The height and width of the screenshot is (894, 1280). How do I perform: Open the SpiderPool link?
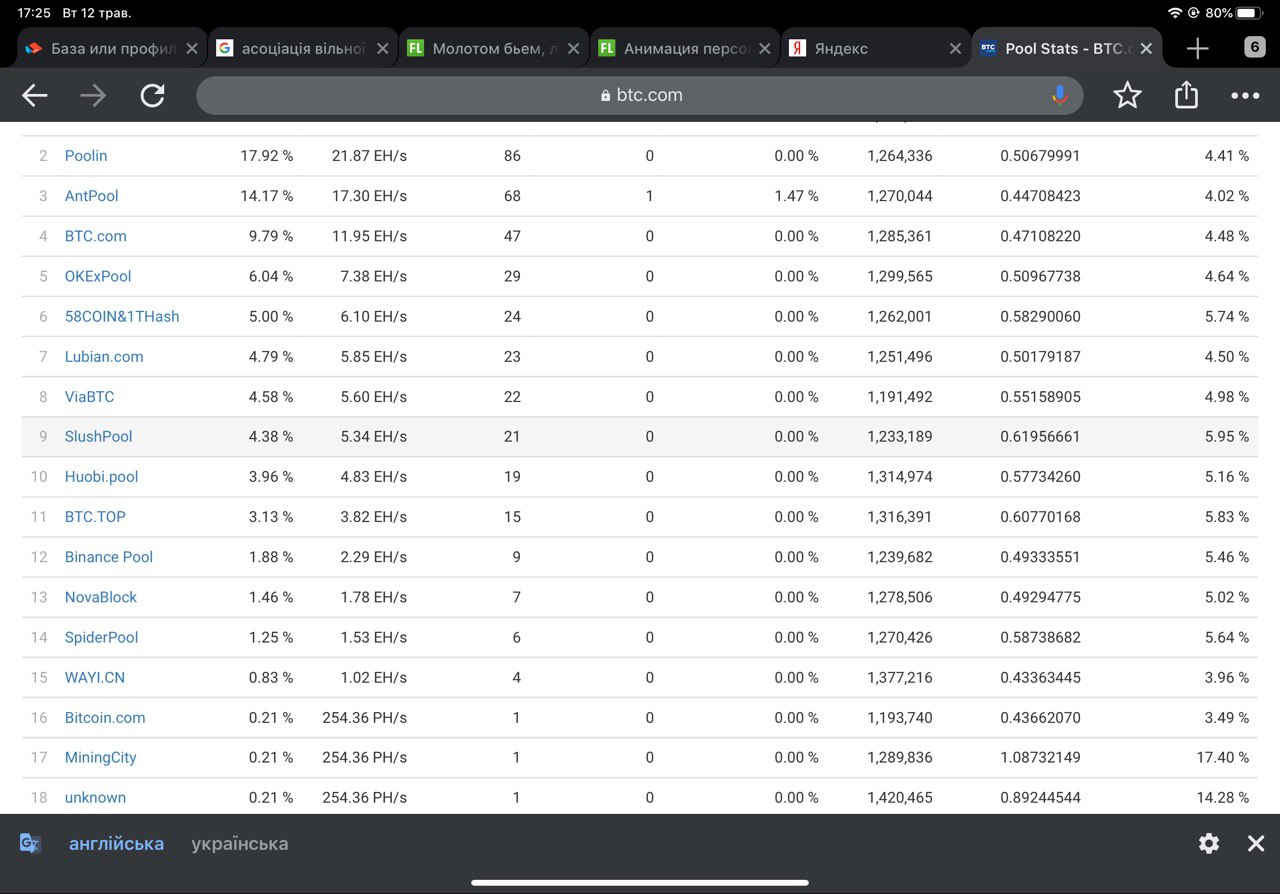102,637
